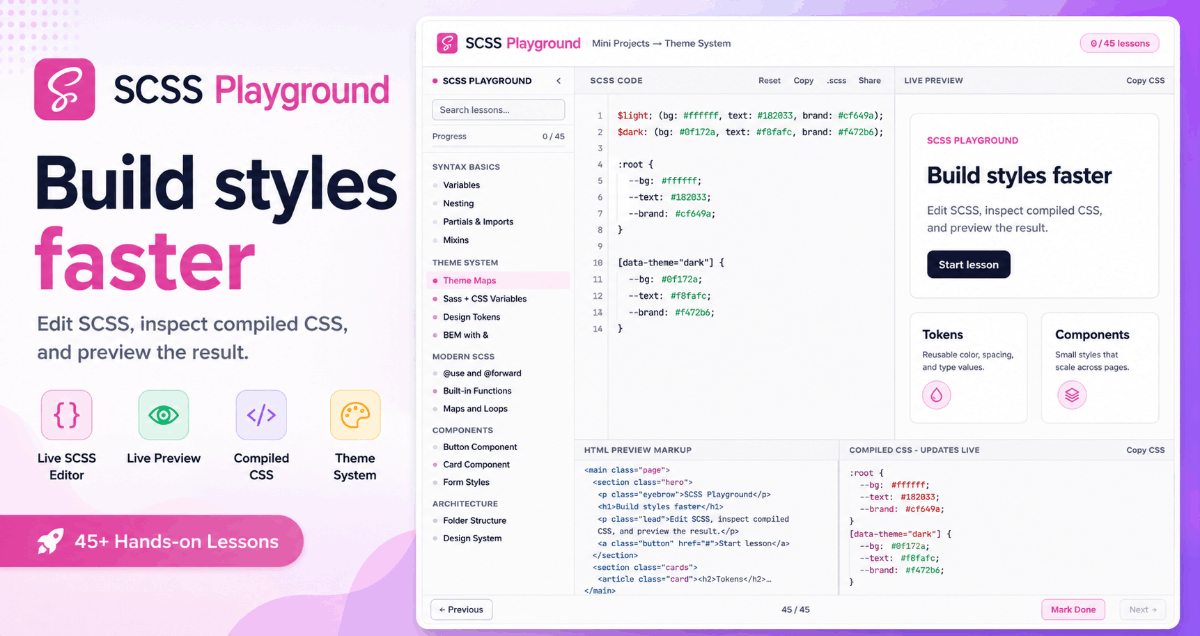Click the Live Preview eye icon
Viewport: 1200px width, 636px height.
(164, 415)
